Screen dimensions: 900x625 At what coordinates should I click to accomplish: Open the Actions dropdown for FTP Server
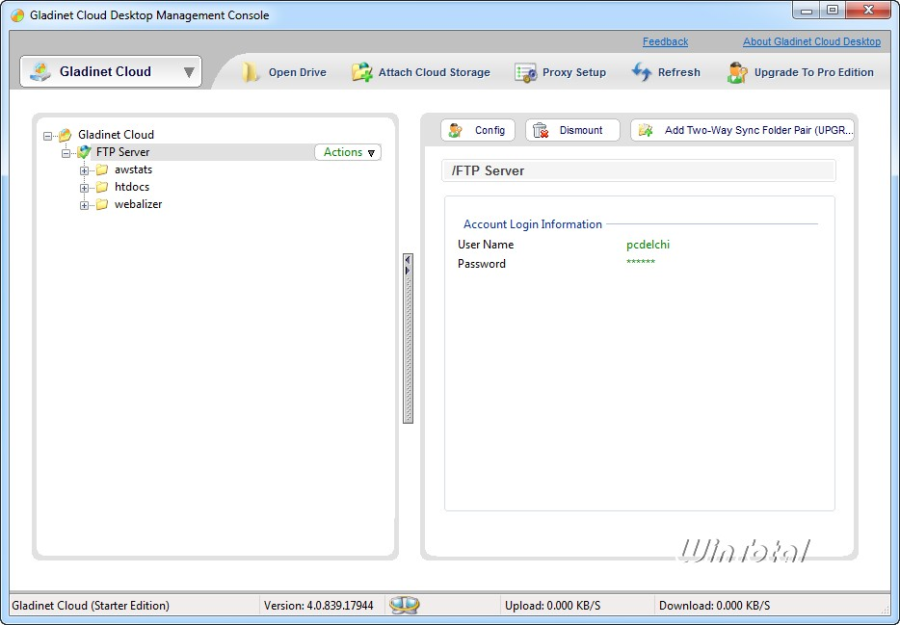coord(346,152)
